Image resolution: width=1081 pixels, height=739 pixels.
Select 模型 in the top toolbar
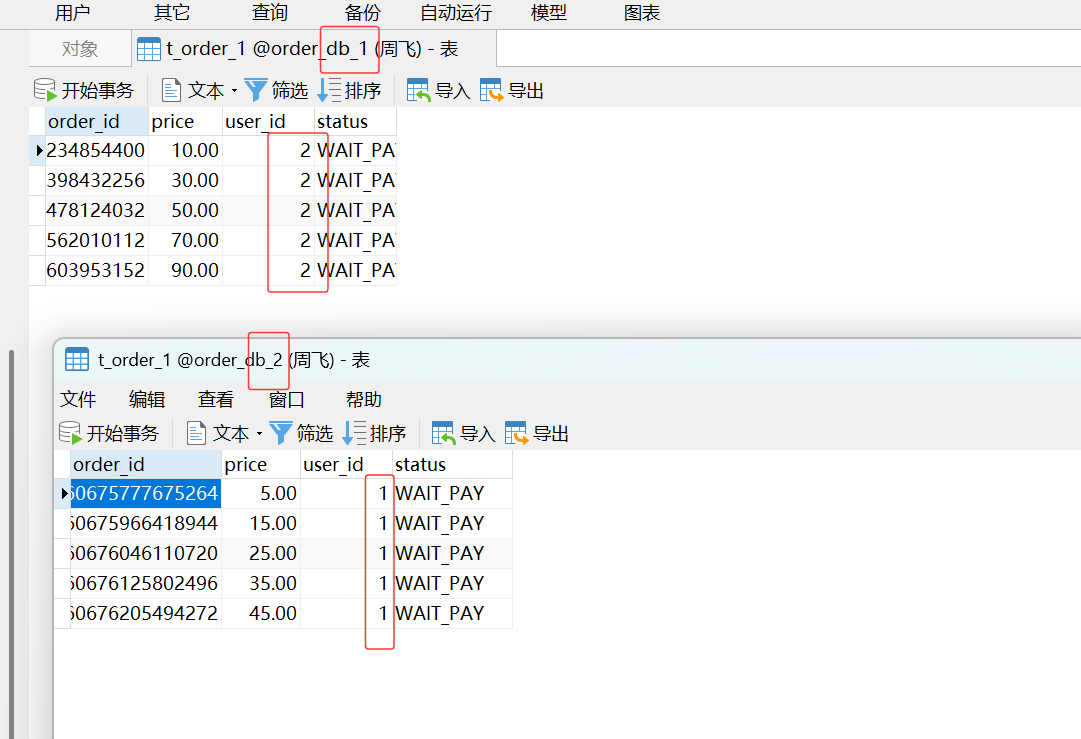549,12
